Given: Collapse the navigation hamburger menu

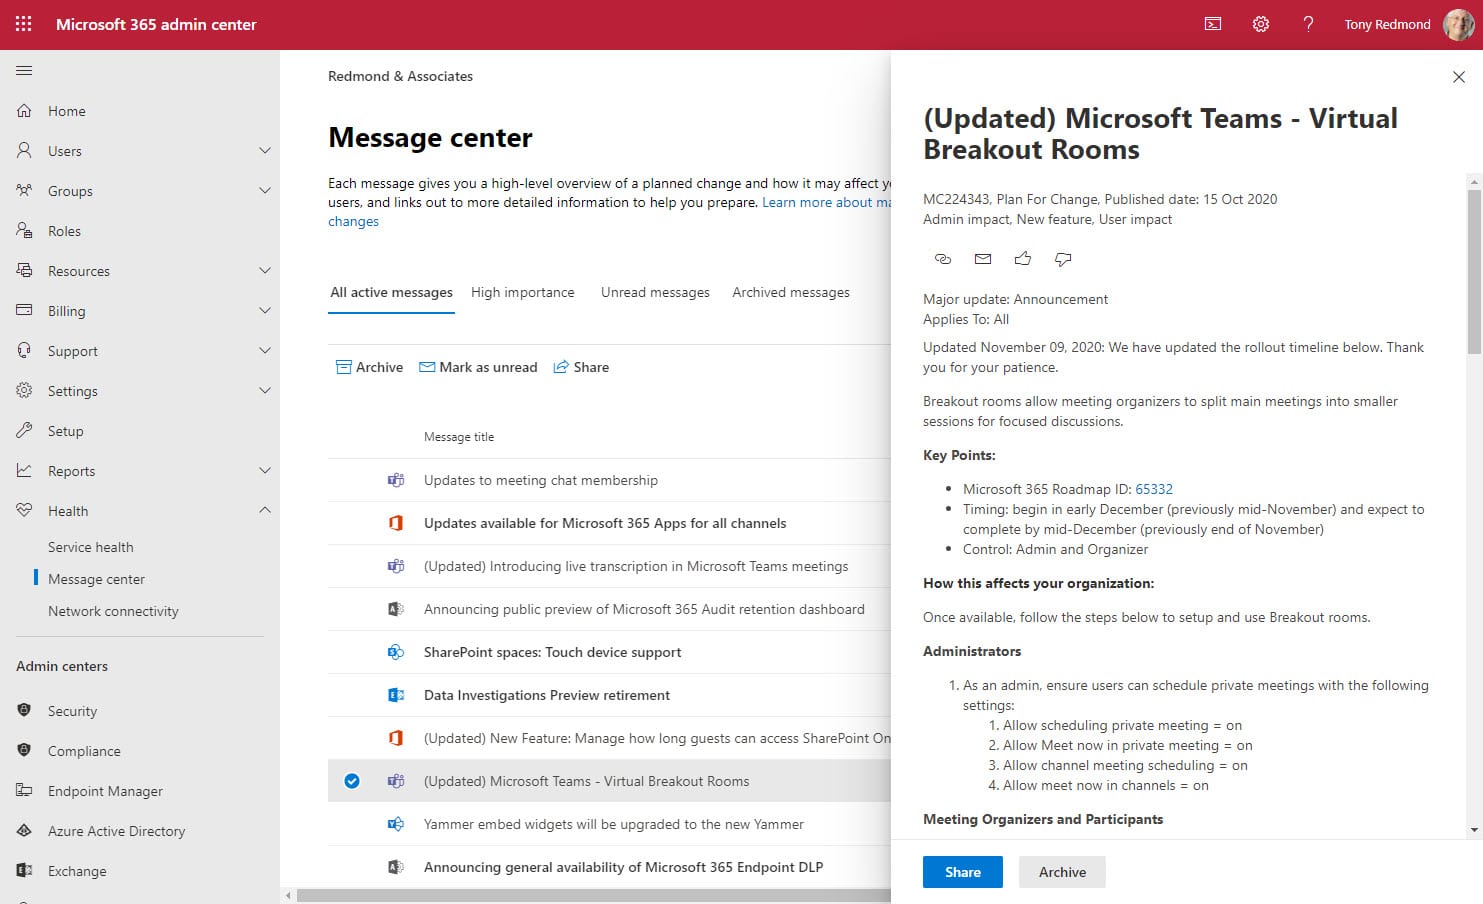Looking at the screenshot, I should 24,70.
